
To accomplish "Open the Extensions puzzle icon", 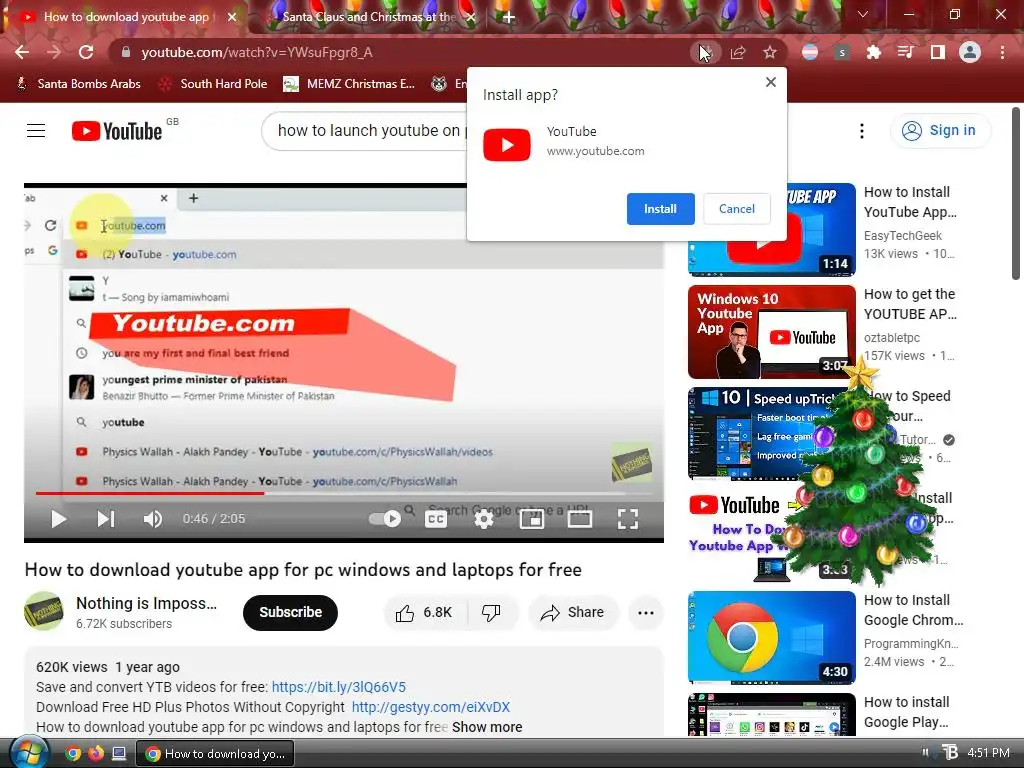I will [x=874, y=52].
